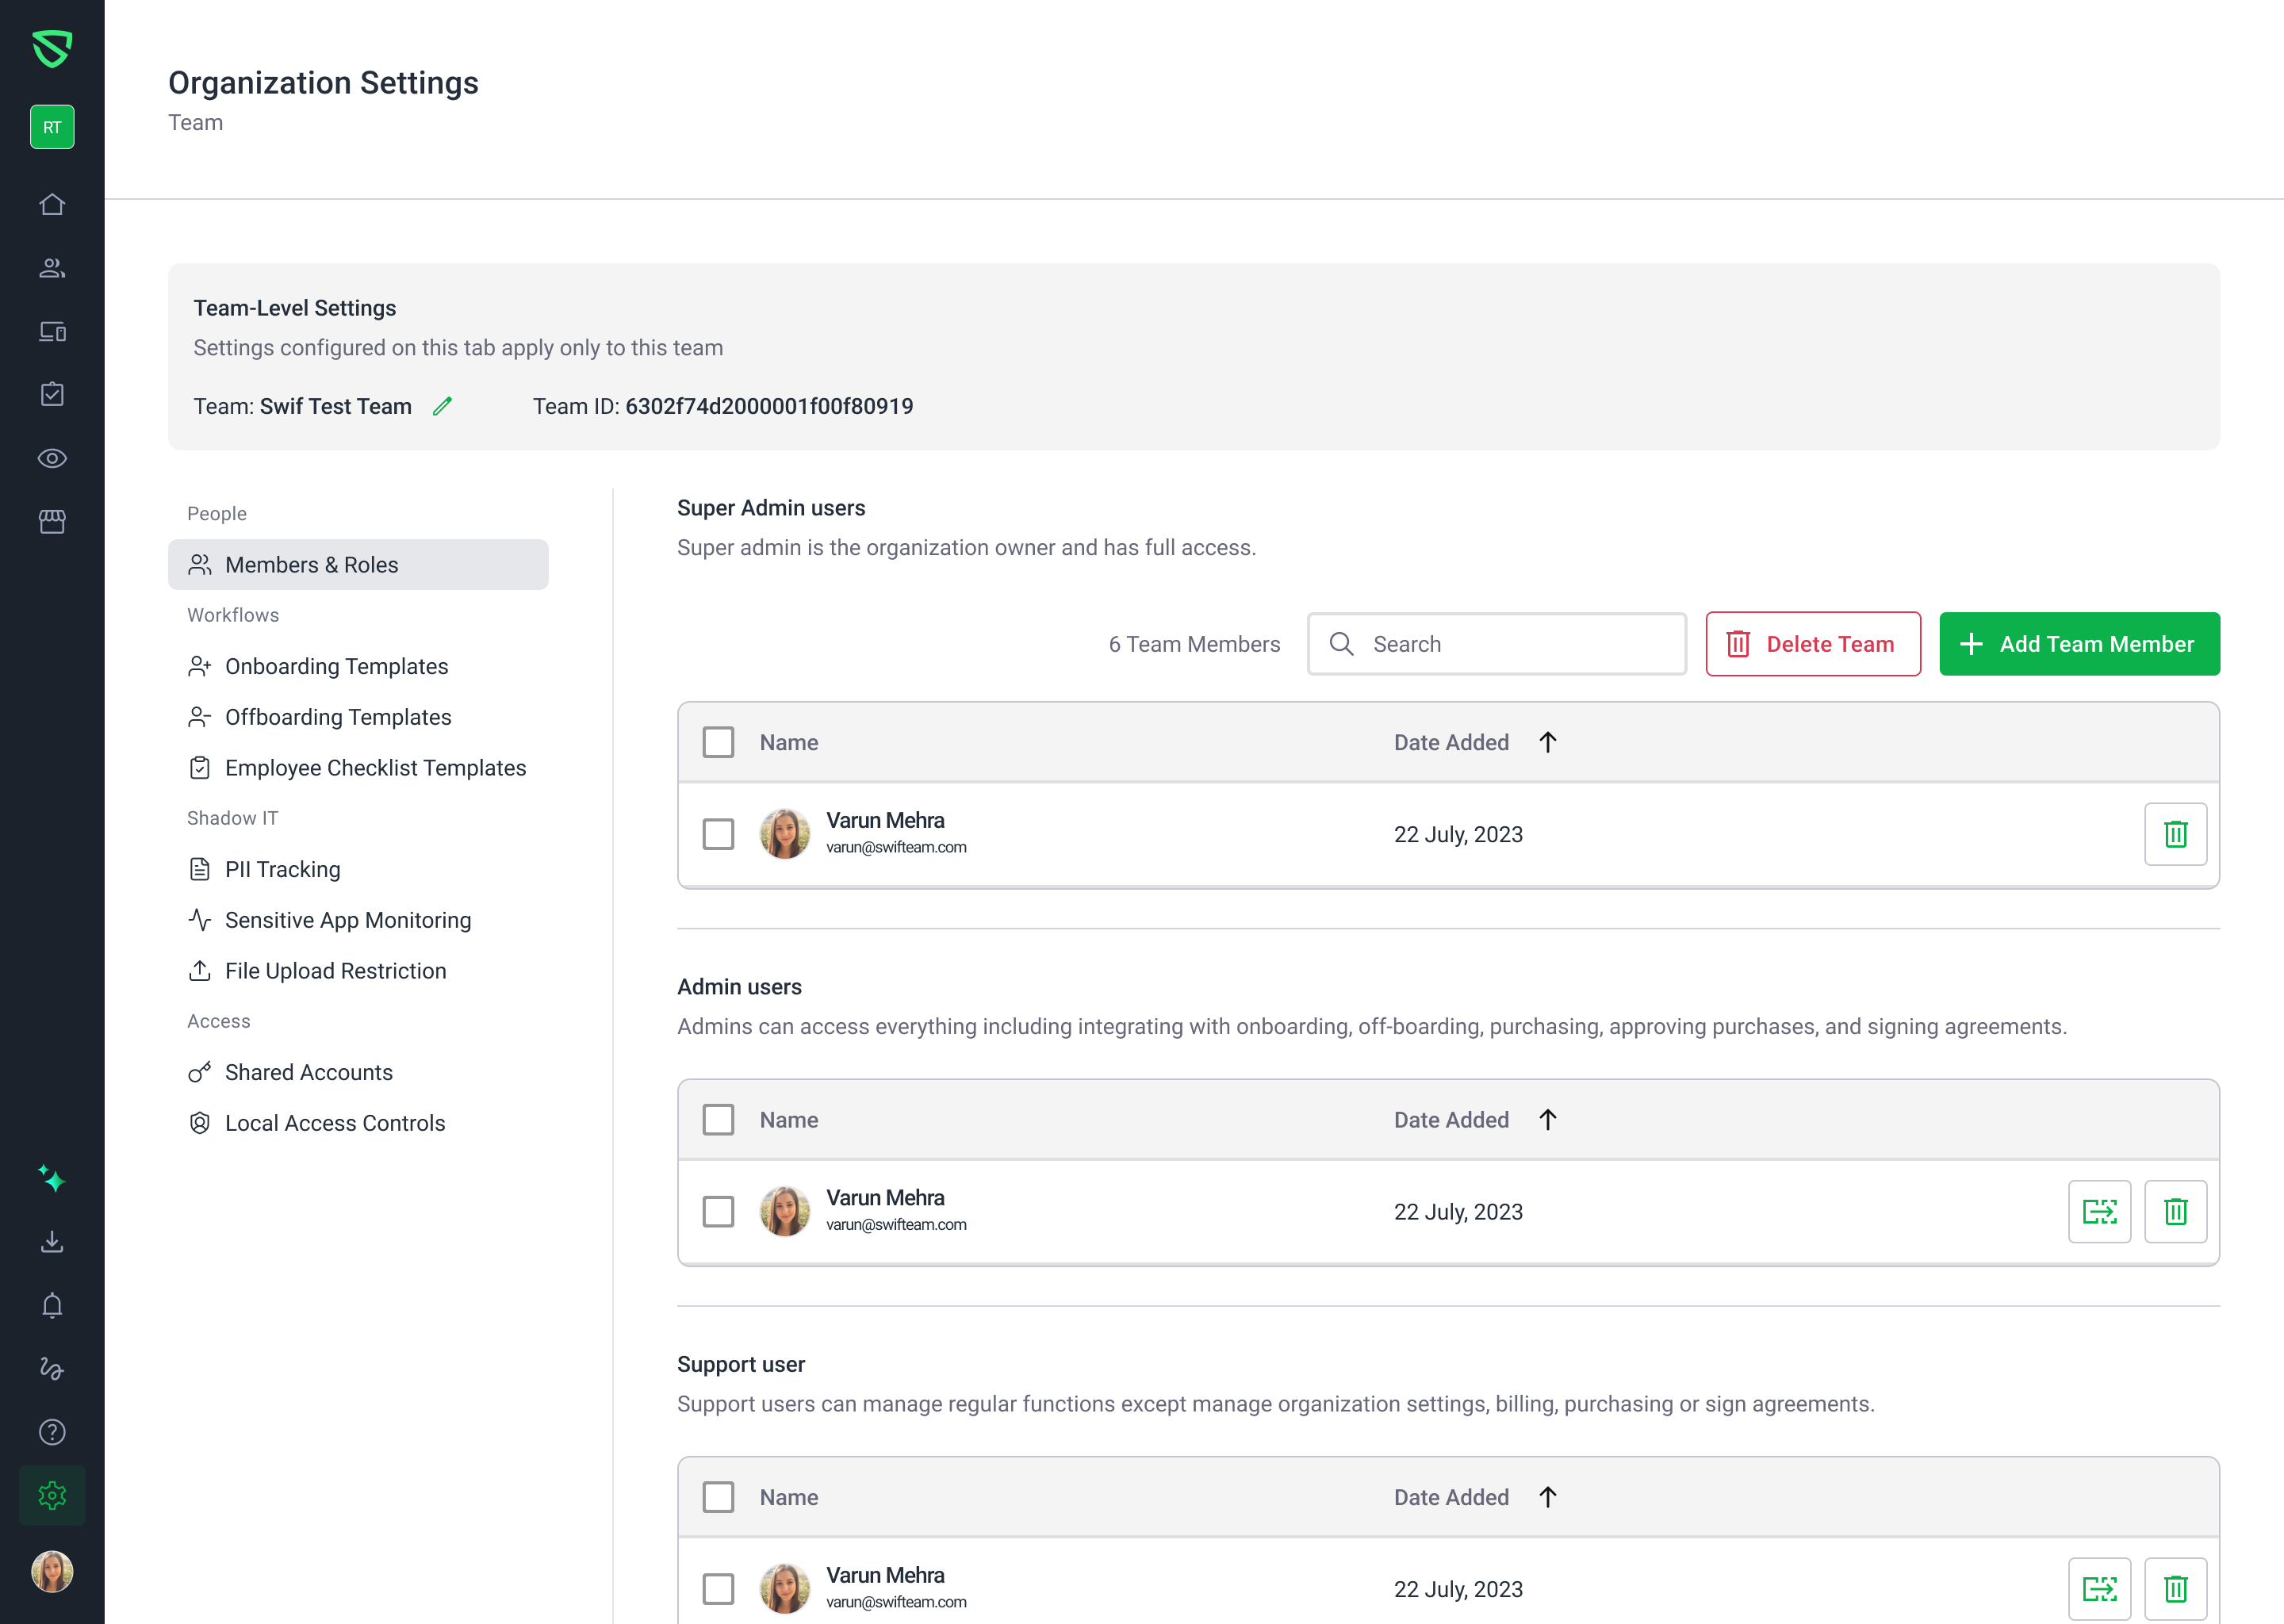
Task: Select all in Admin users table header
Action: click(718, 1119)
